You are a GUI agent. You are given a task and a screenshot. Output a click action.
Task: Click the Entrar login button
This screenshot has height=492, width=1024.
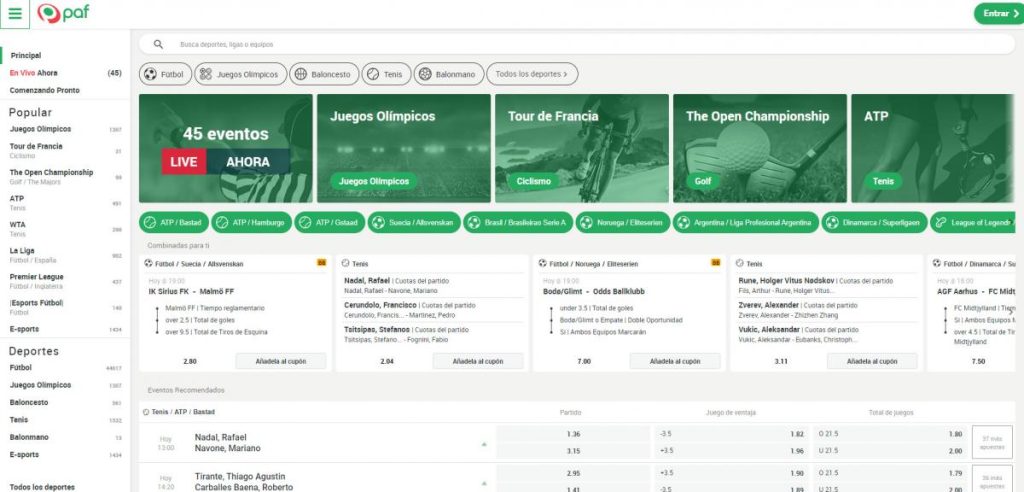tap(997, 13)
